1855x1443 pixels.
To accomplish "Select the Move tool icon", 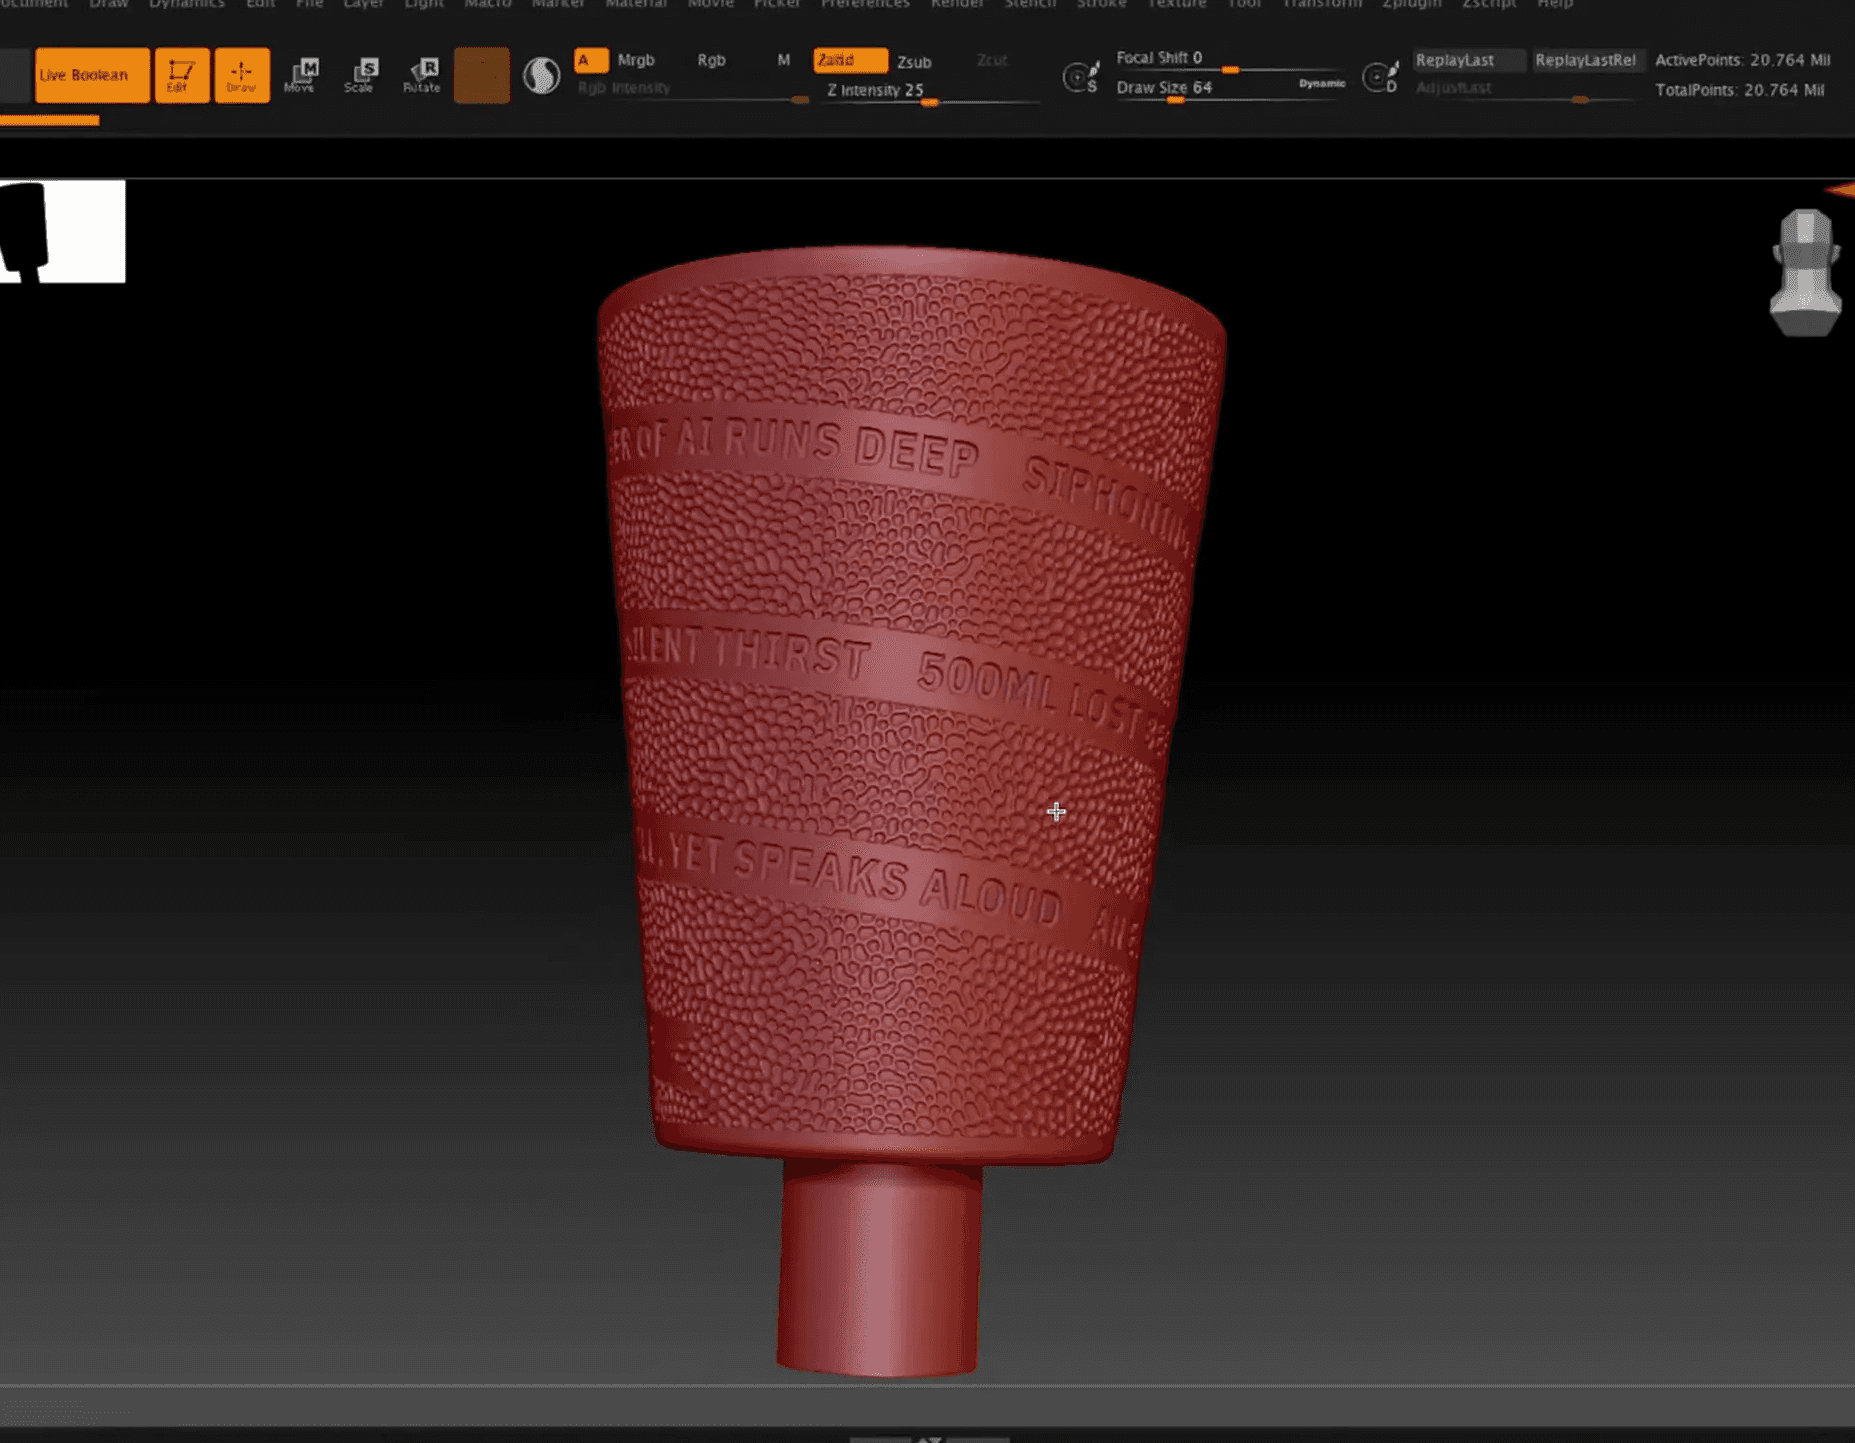I will point(301,75).
